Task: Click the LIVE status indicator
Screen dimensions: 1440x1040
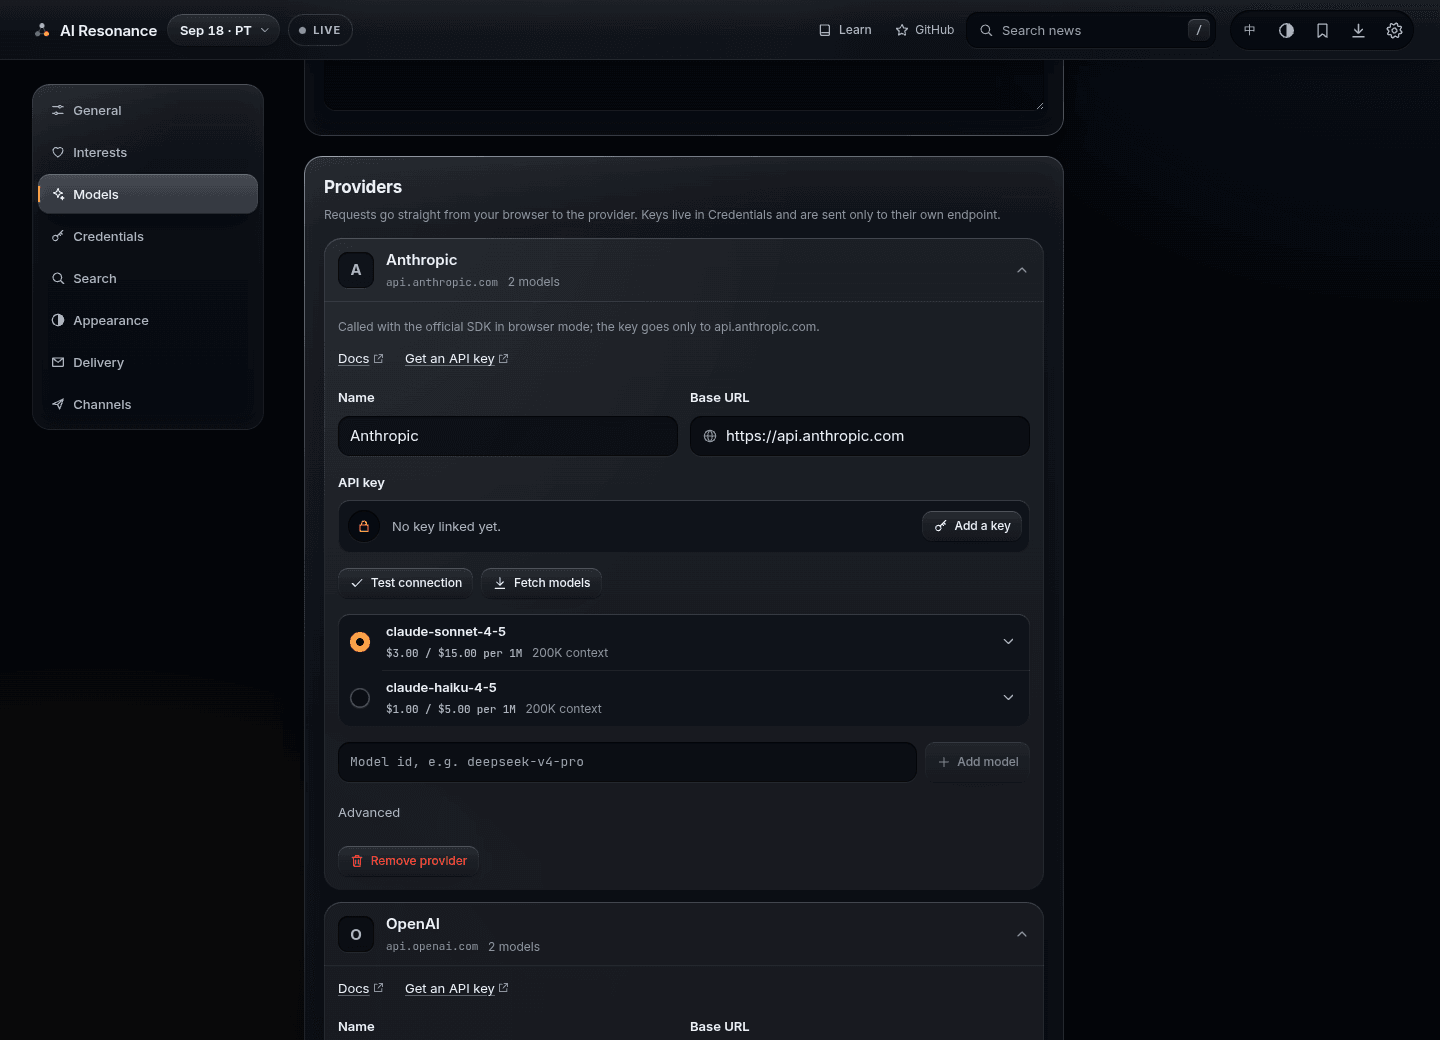Action: [x=320, y=30]
